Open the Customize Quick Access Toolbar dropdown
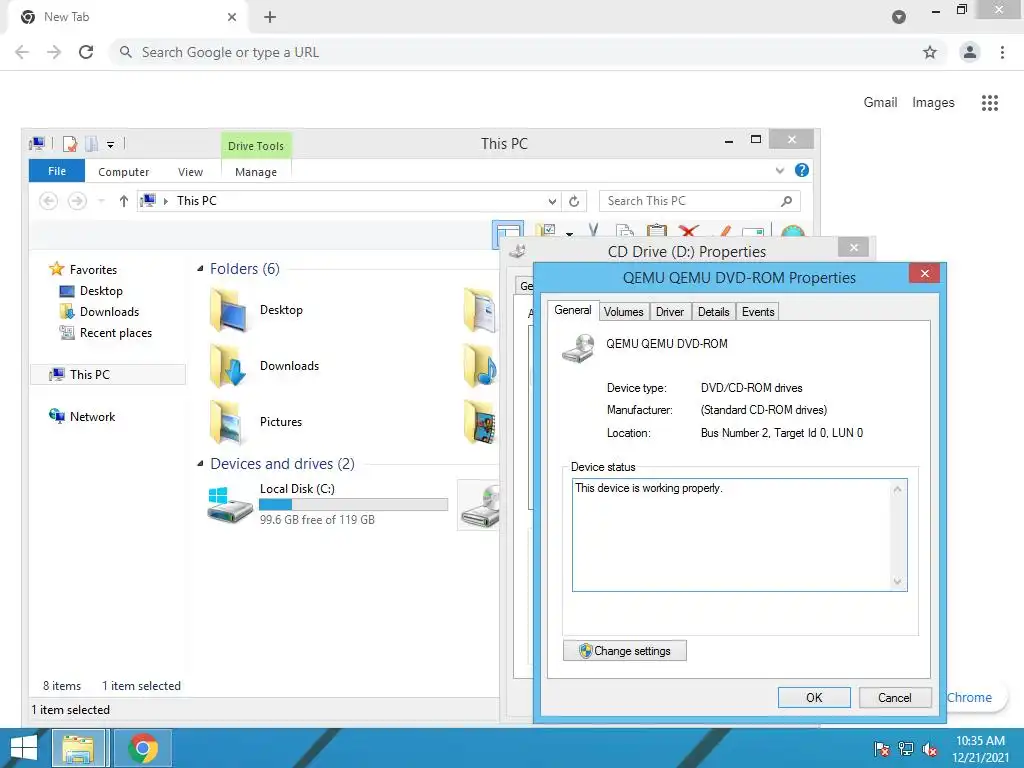Viewport: 1024px width, 768px height. (110, 144)
